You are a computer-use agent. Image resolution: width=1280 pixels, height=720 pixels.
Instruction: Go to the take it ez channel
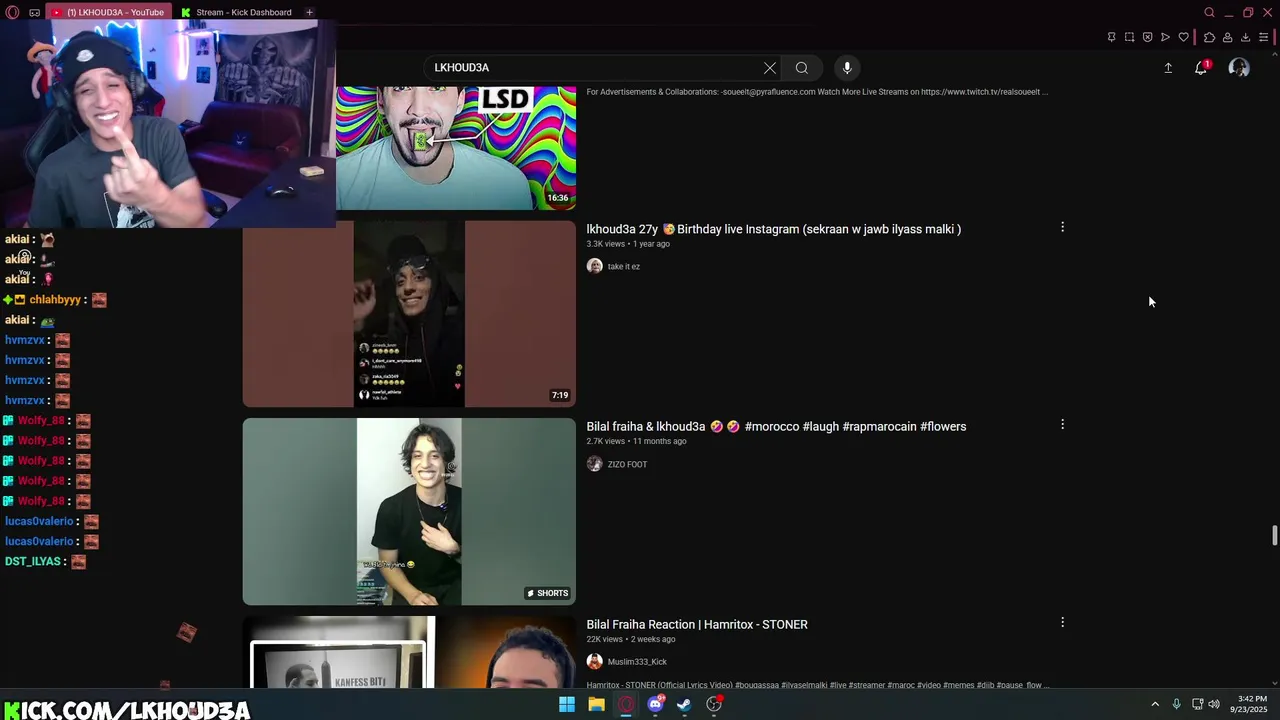tap(623, 267)
